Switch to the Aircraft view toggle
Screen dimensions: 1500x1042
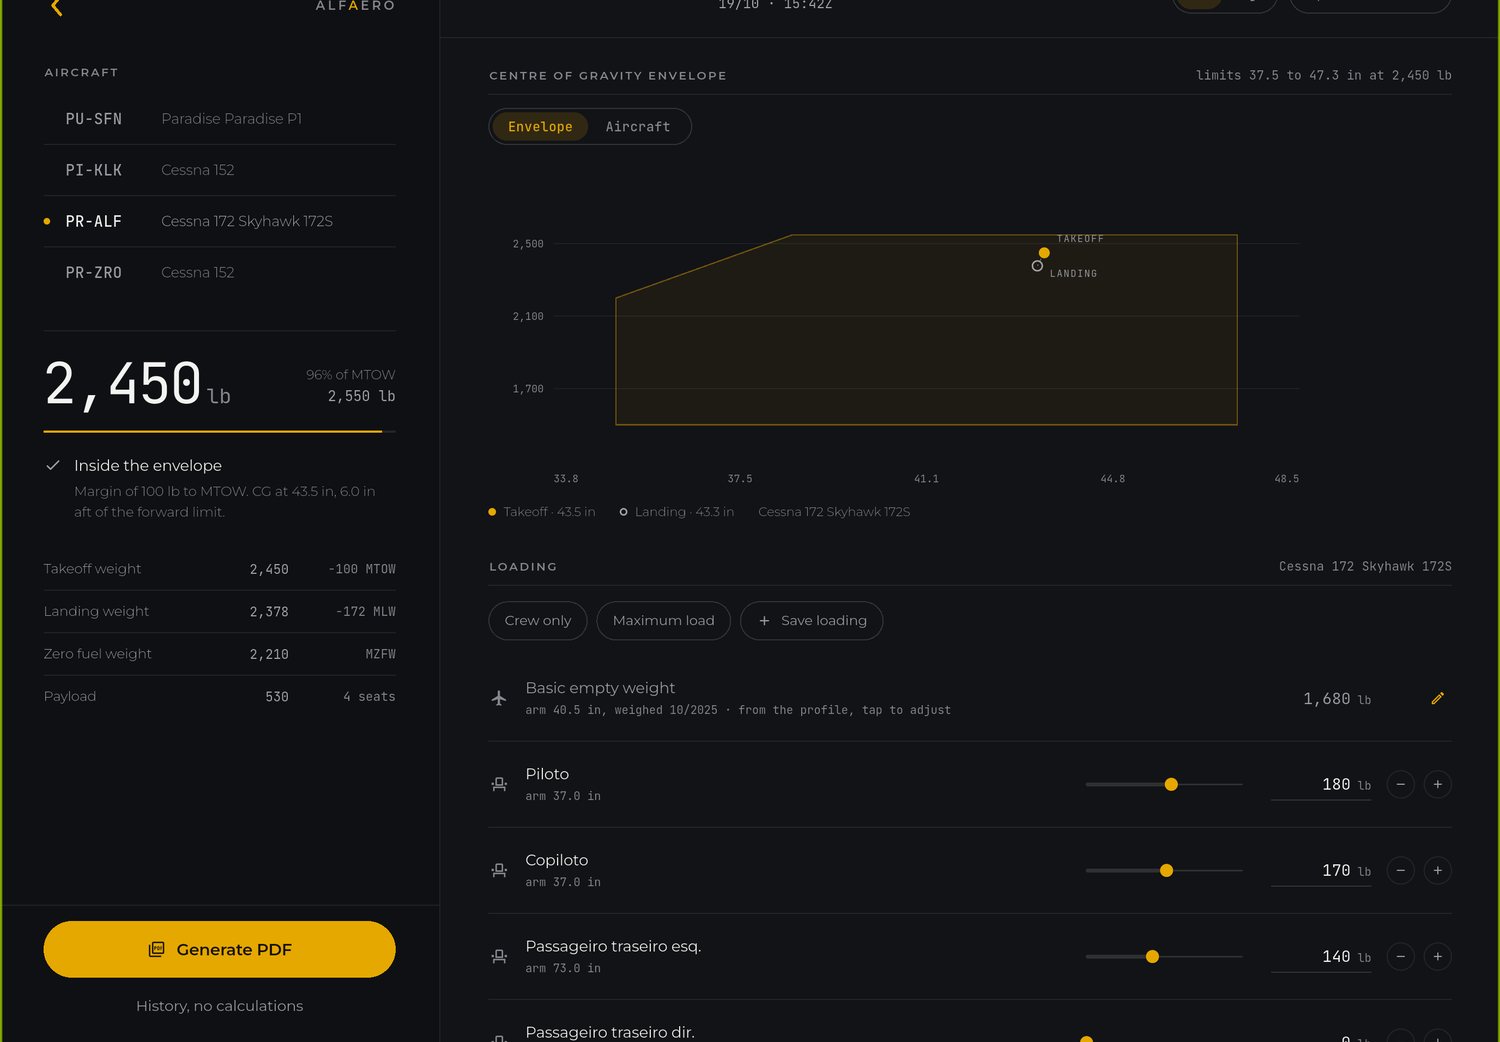click(x=637, y=126)
